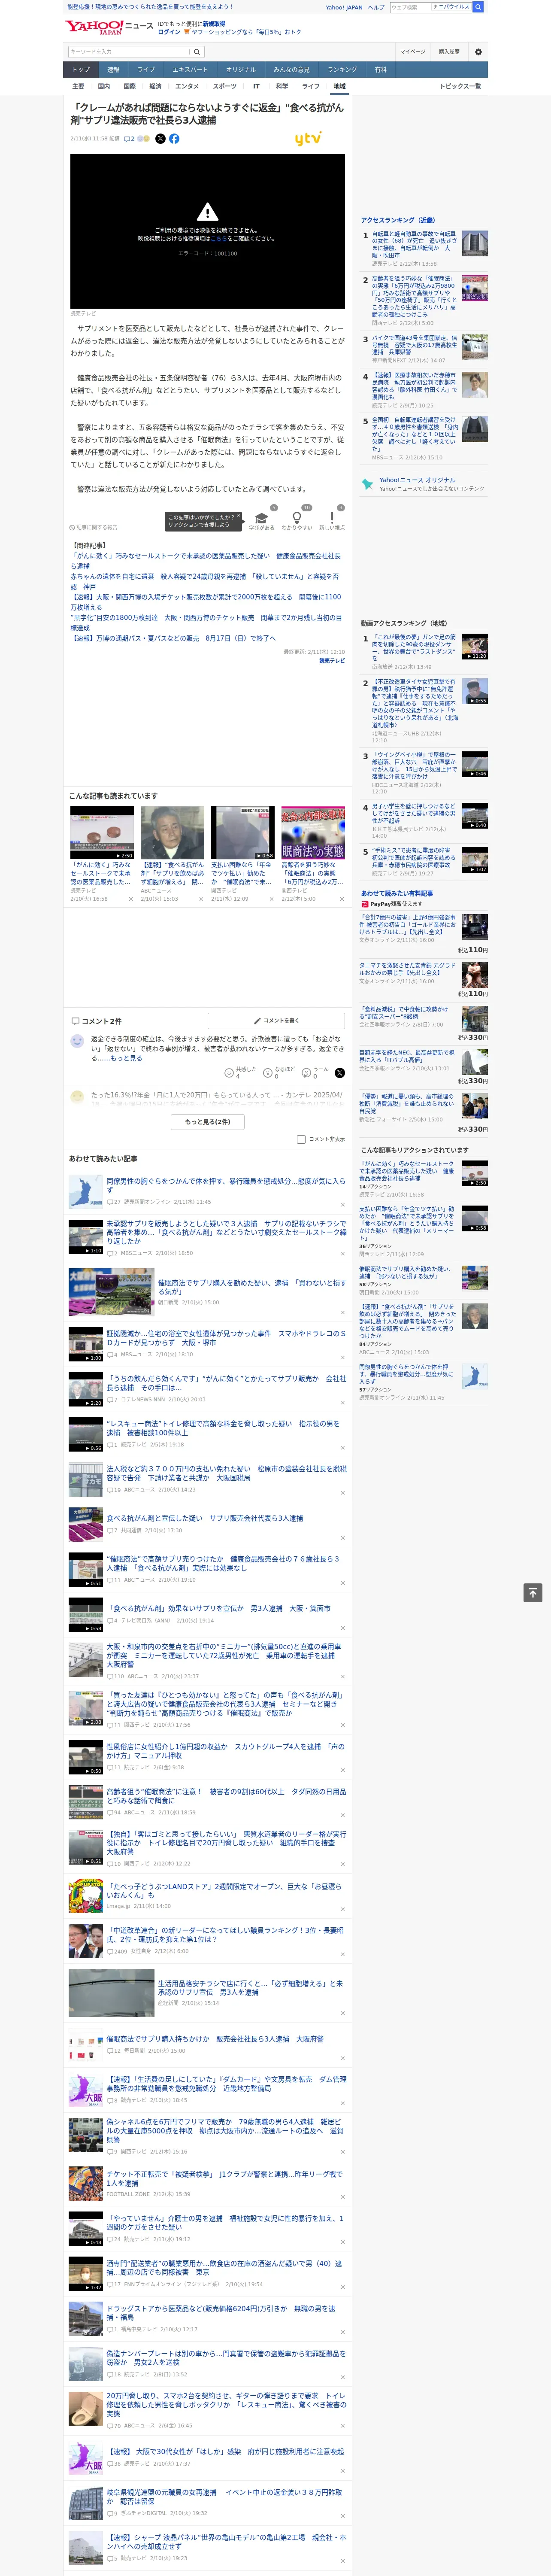Select 国内 category tab
This screenshot has height=2576, width=551.
[x=103, y=86]
